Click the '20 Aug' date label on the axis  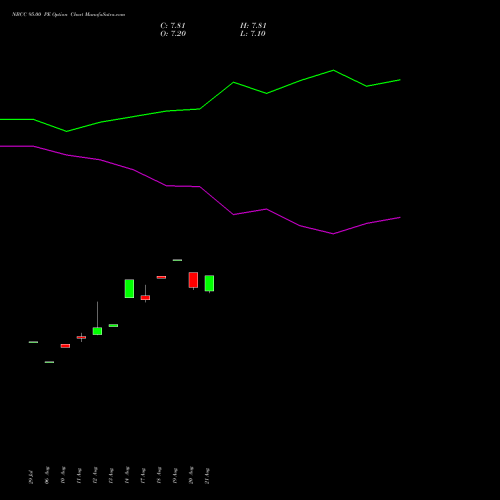tap(191, 475)
